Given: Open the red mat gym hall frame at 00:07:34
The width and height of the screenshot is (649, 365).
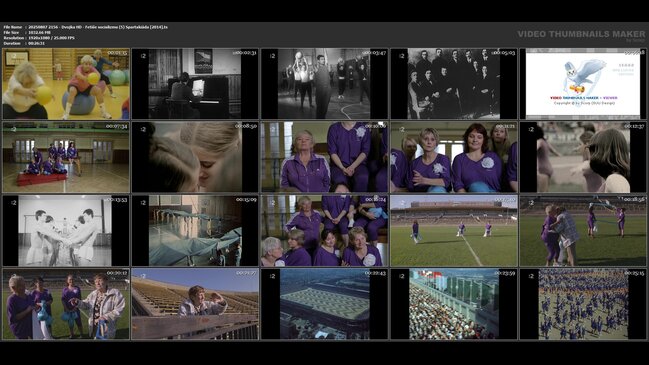Looking at the screenshot, I should point(66,157).
